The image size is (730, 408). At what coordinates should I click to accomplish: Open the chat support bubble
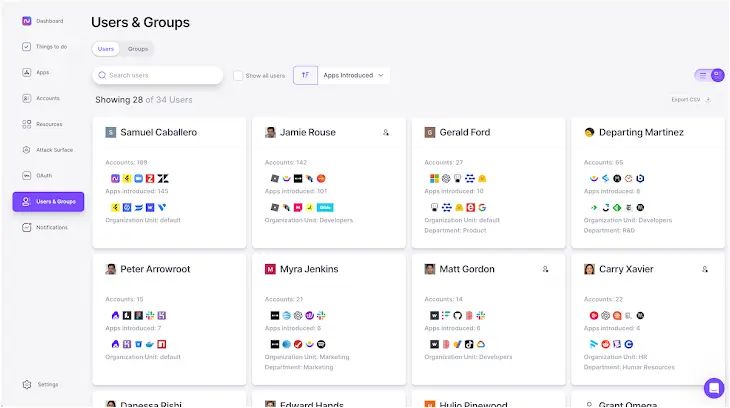714,388
